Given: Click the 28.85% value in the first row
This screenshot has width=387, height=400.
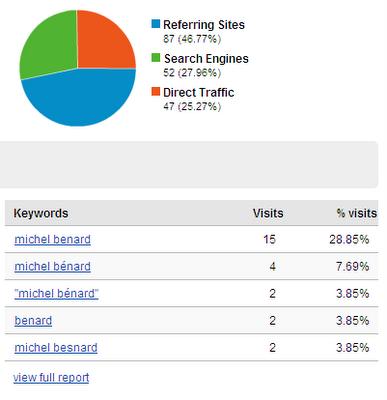Looking at the screenshot, I should pyautogui.click(x=349, y=239).
